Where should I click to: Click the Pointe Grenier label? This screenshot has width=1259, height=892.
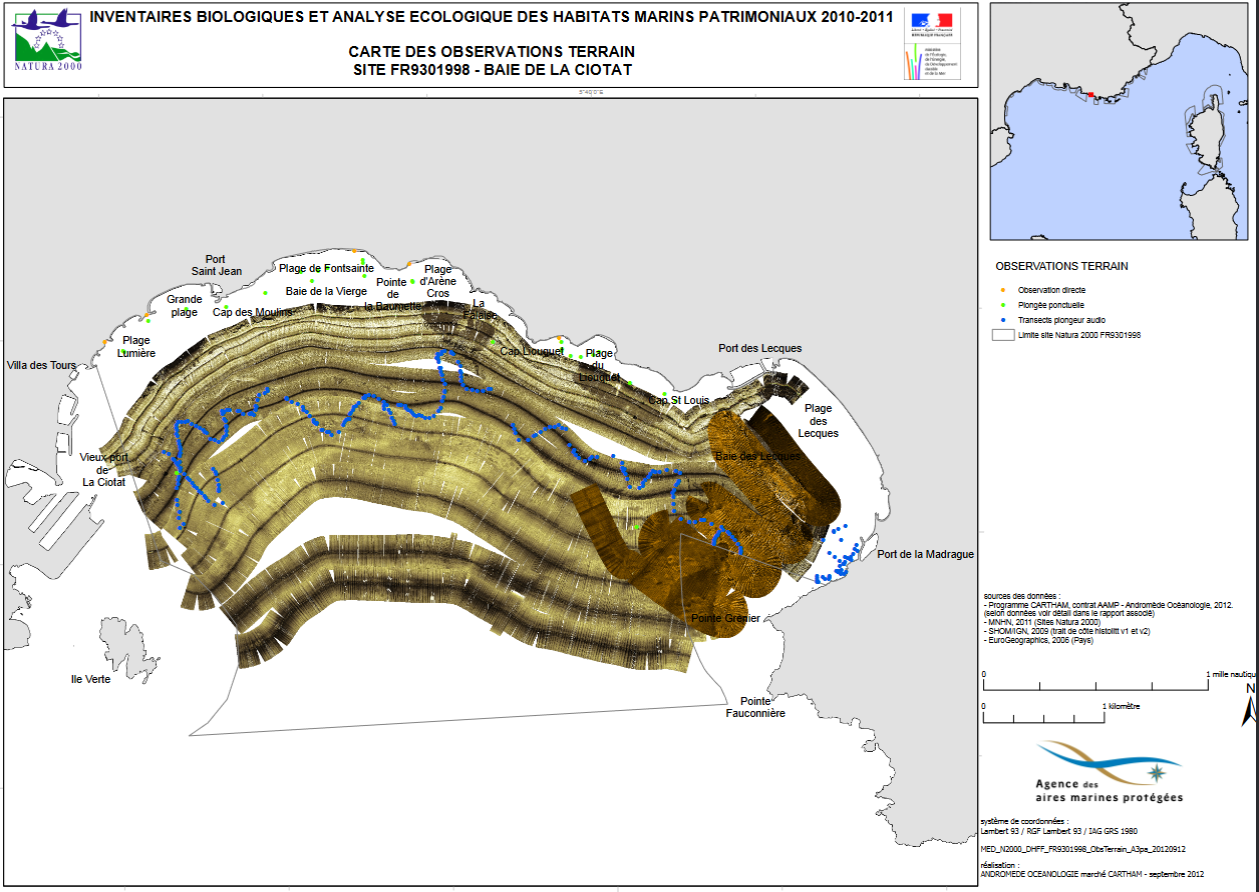click(725, 618)
